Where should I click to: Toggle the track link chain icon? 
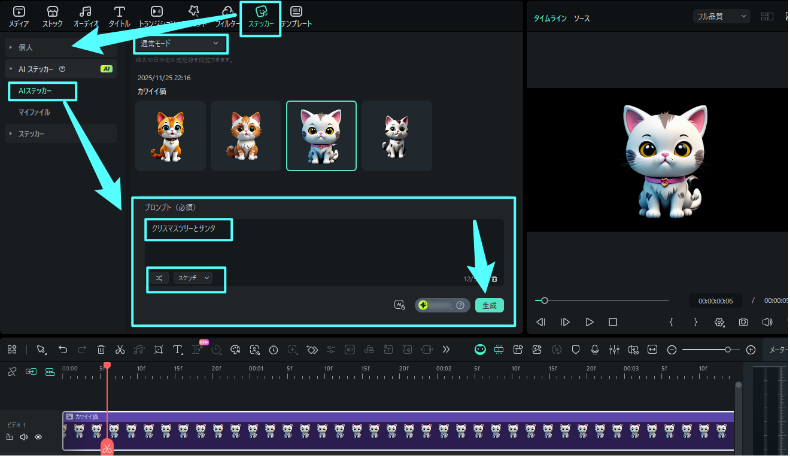(x=12, y=372)
